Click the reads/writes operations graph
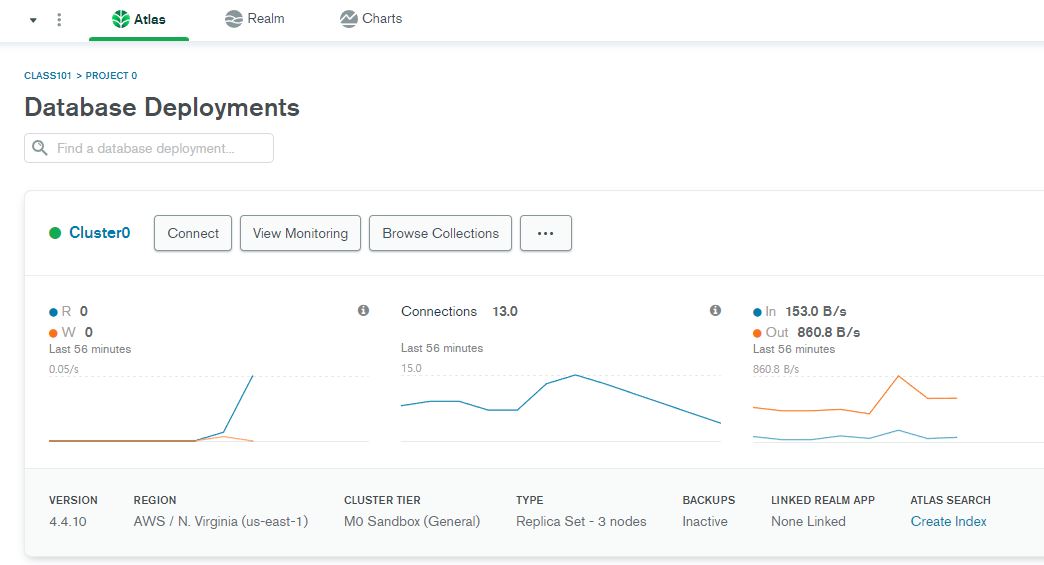This screenshot has width=1044, height=565. 208,408
